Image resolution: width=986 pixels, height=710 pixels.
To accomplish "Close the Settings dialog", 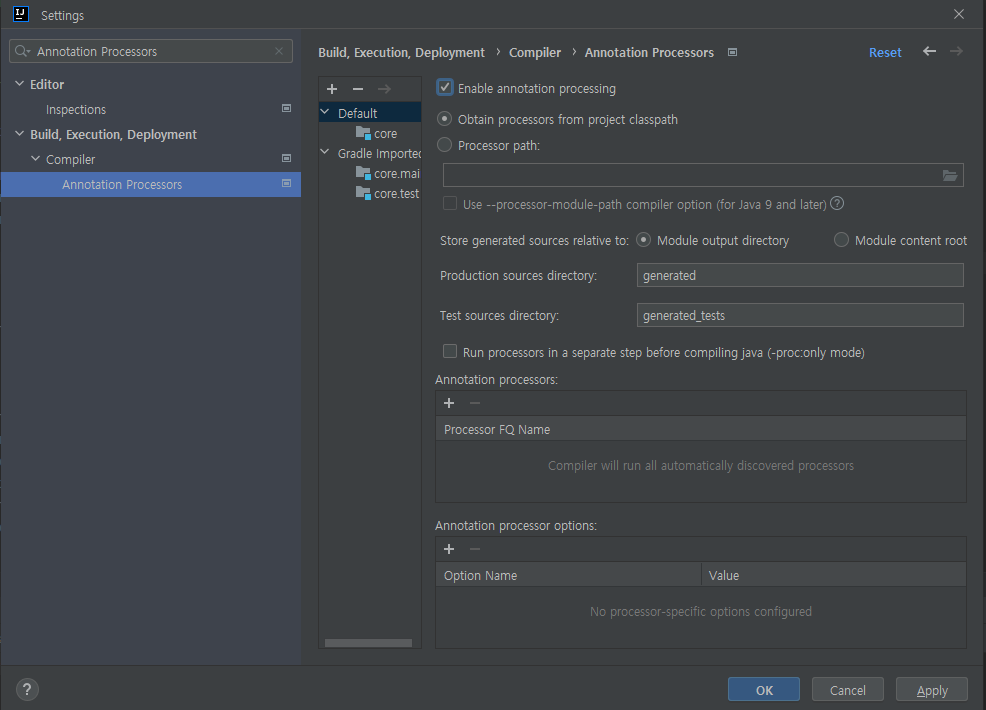I will 959,14.
